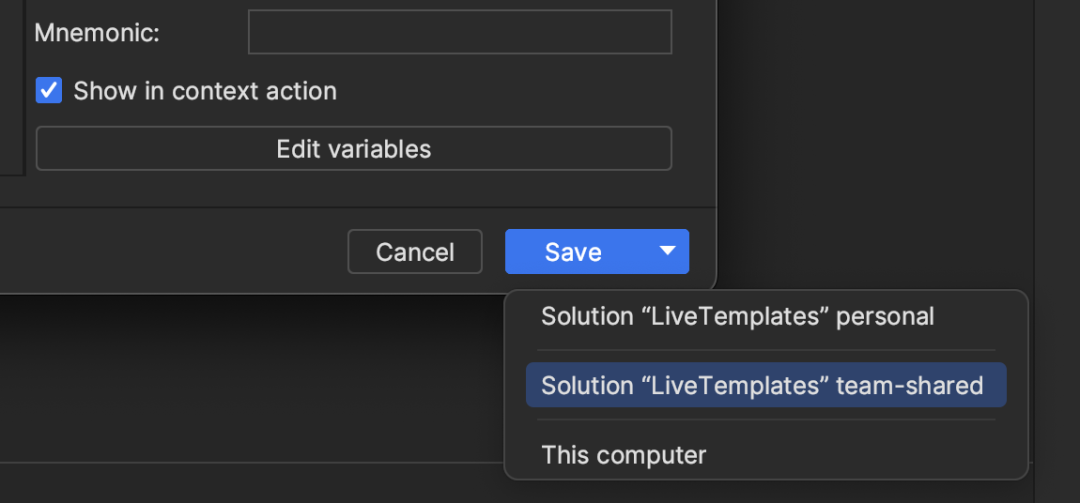Untick the Show in context action checkbox
The image size is (1080, 503).
49,90
